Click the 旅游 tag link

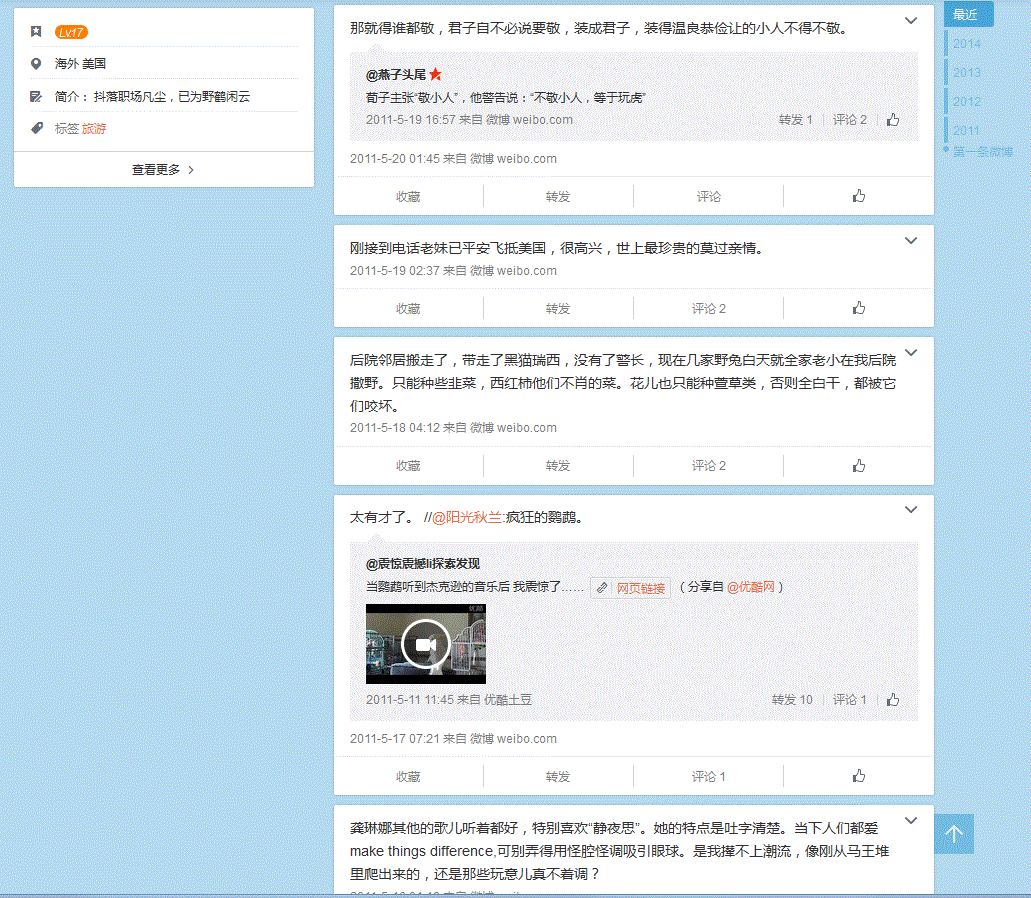coord(94,129)
